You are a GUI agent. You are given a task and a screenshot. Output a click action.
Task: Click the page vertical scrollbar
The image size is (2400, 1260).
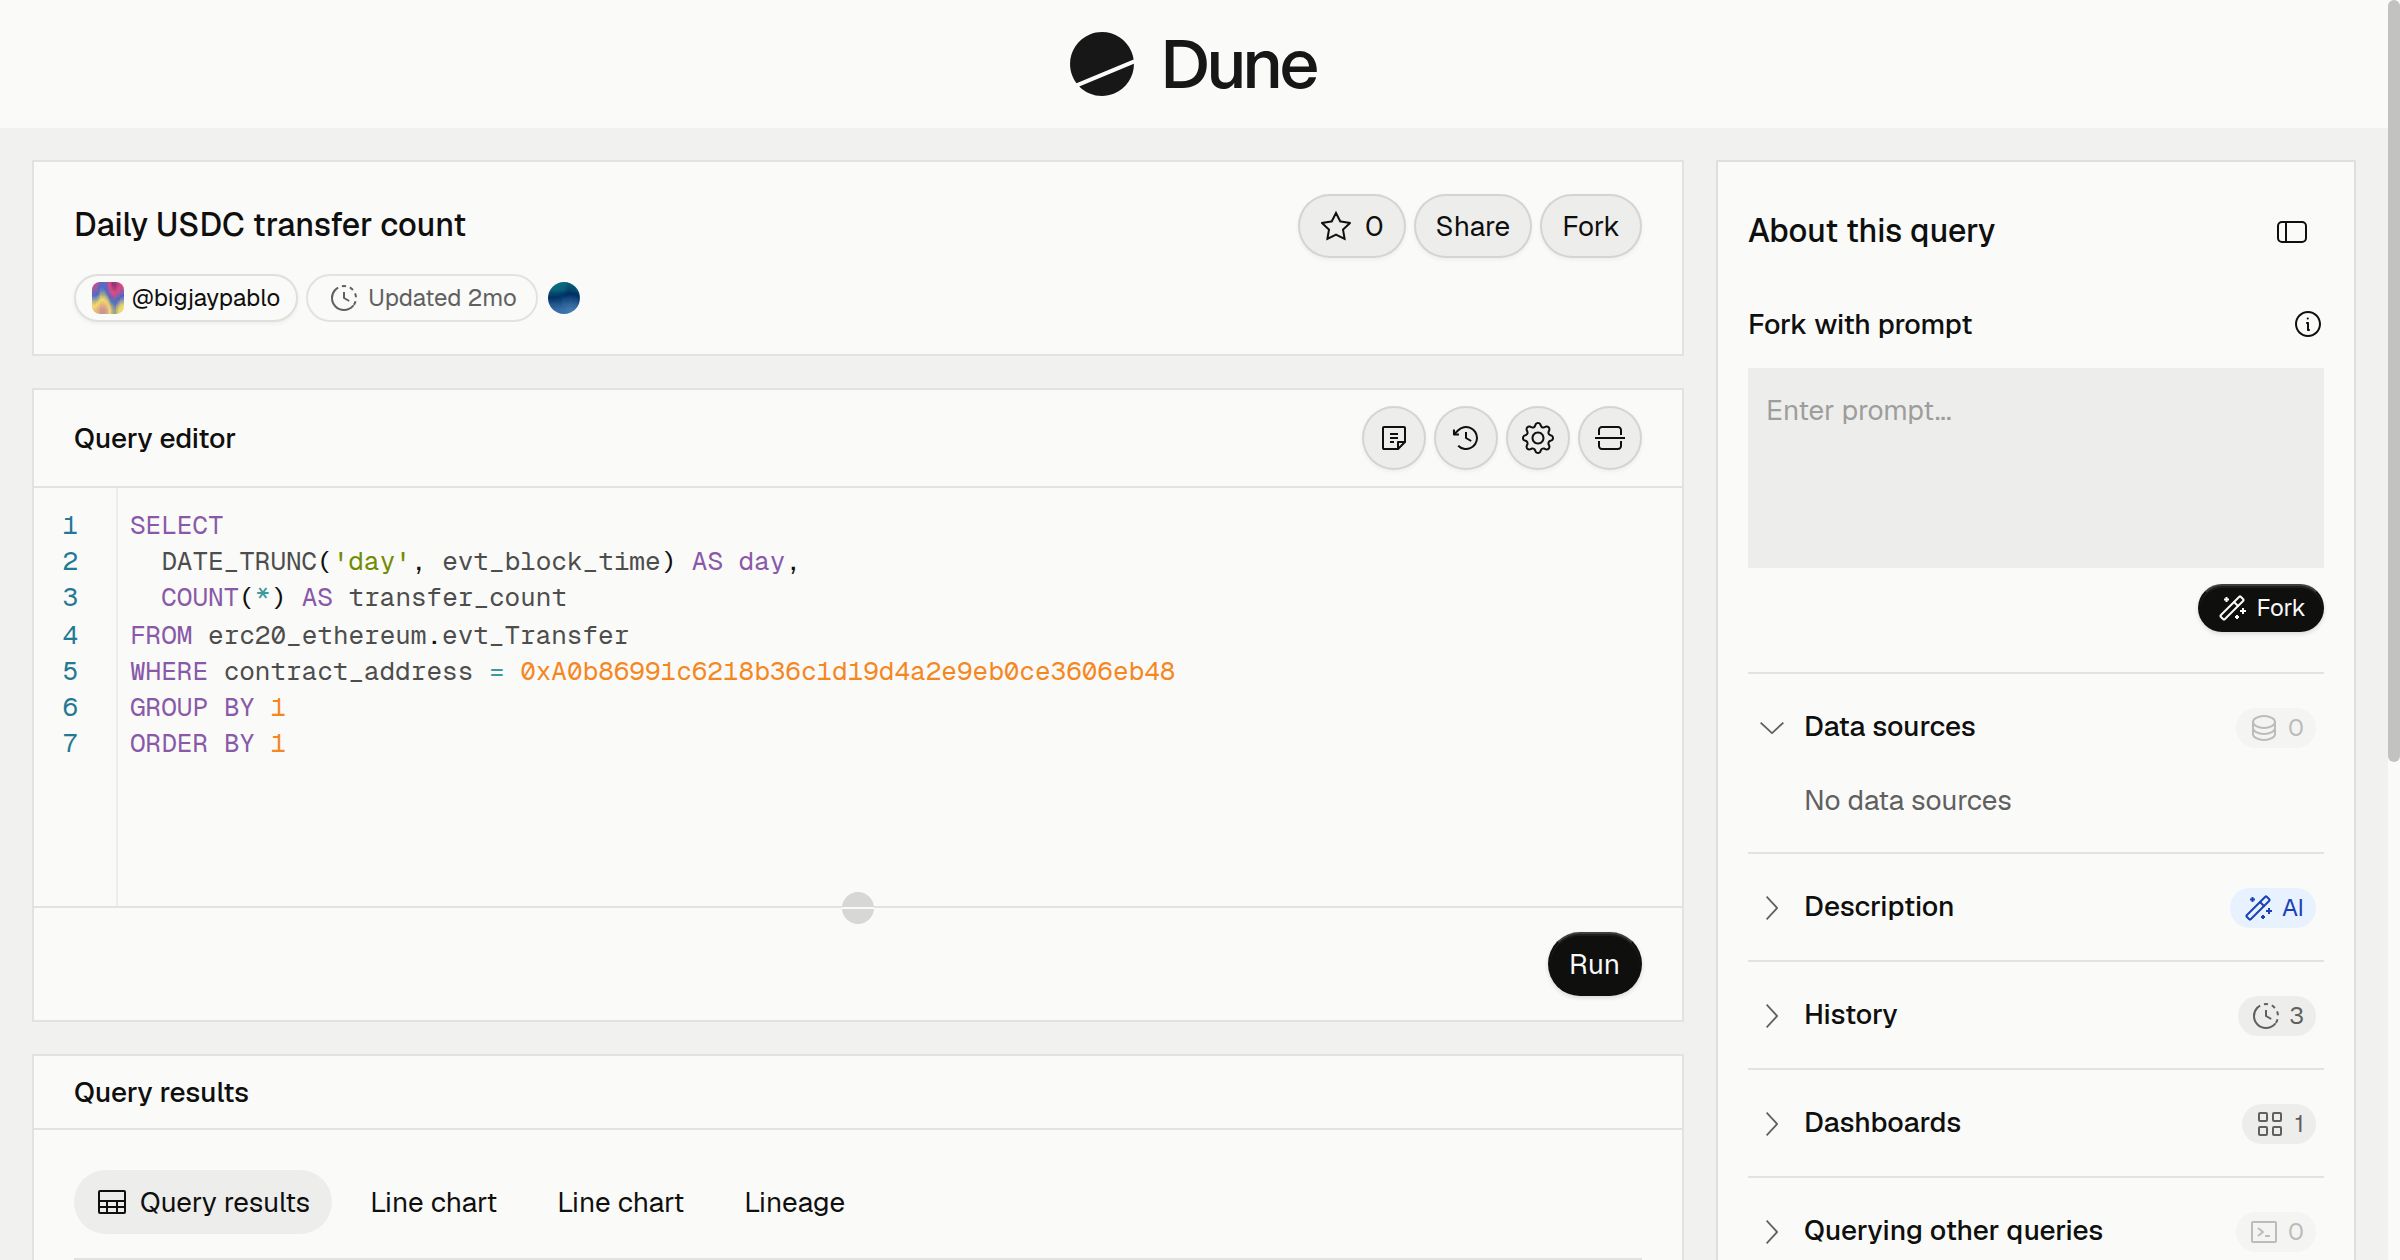tap(2393, 380)
